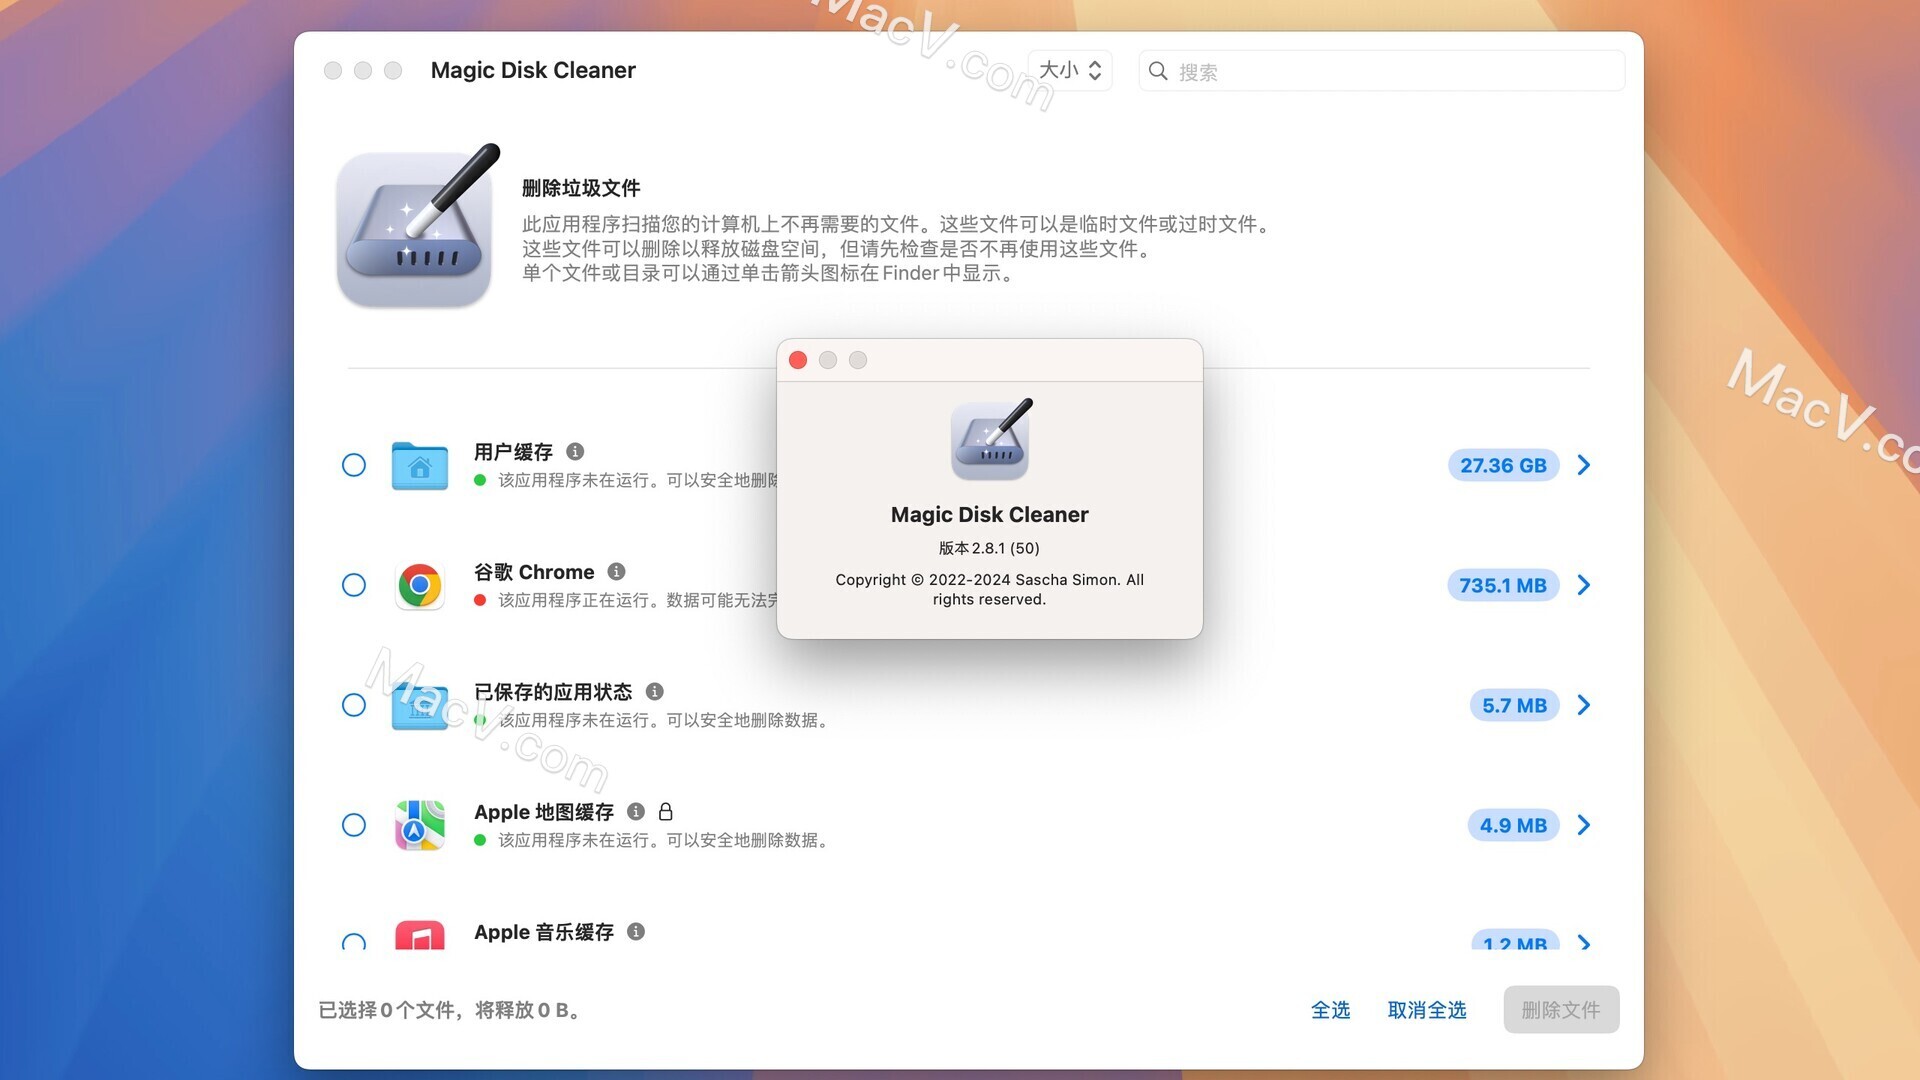This screenshot has height=1080, width=1920.
Task: Click the app icon in the About dialog
Action: click(x=990, y=439)
